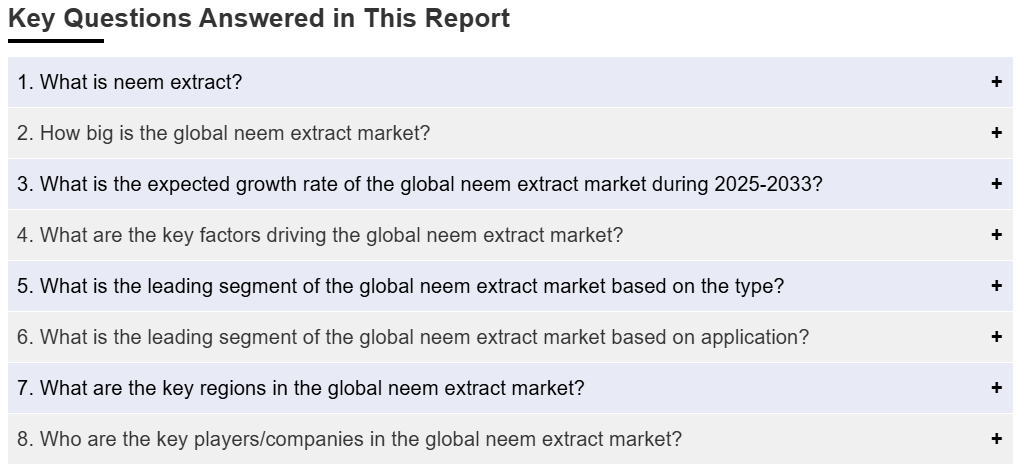Image resolution: width=1016 pixels, height=470 pixels.
Task: Expand the 'What is neem extract?' plus icon
Action: point(996,82)
